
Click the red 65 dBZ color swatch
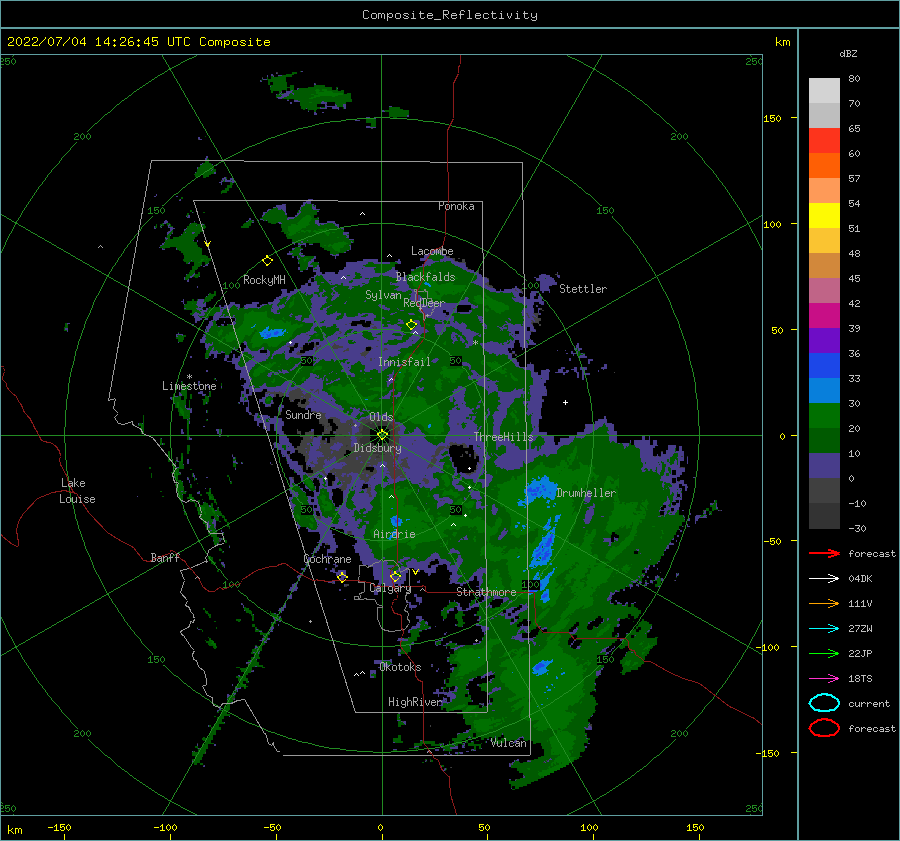[824, 141]
